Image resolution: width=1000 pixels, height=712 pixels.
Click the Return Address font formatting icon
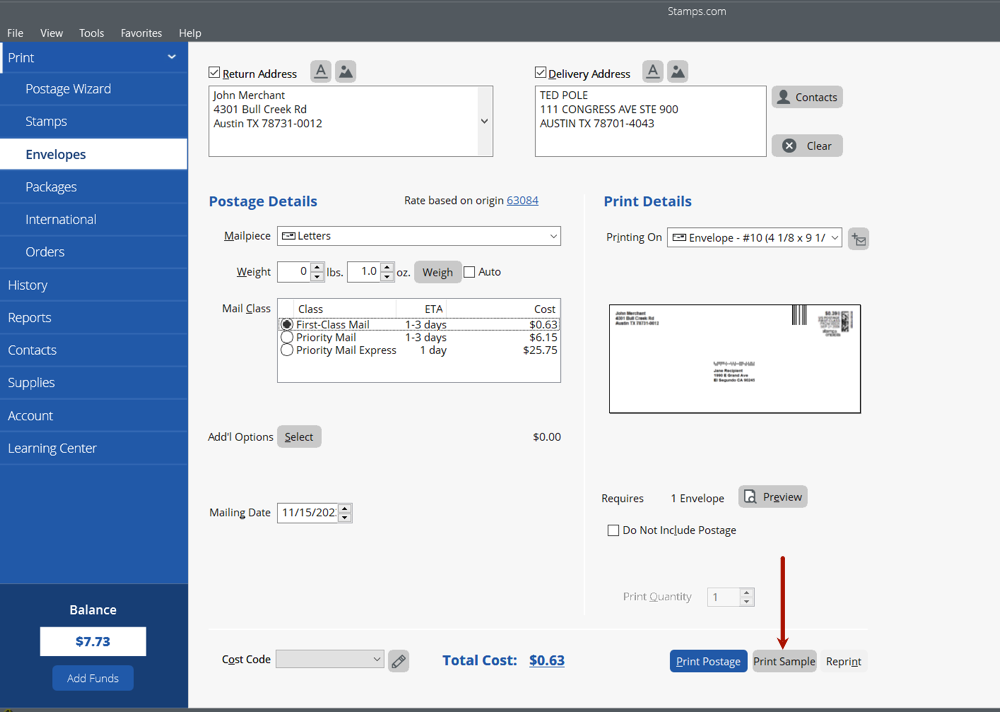pos(320,72)
